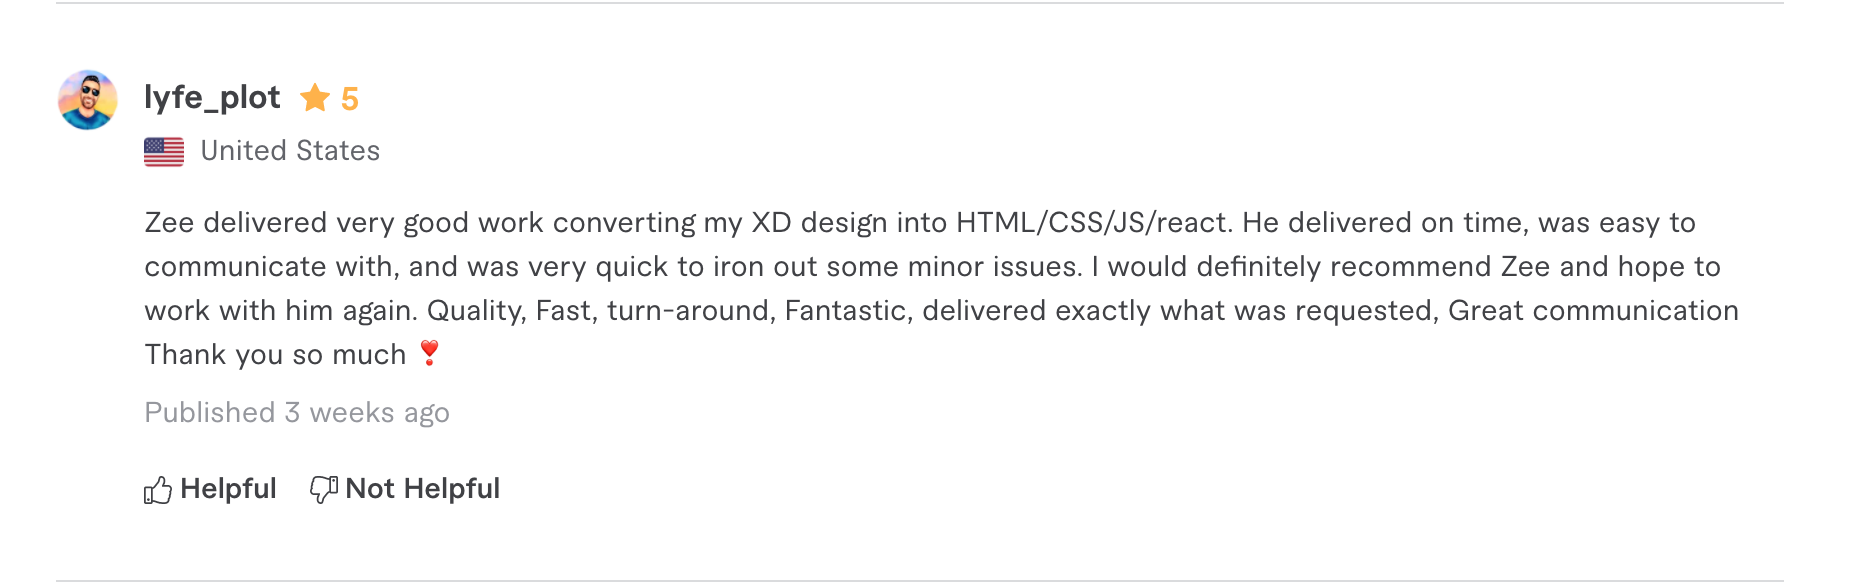Click the Thank you so much line

pos(275,355)
